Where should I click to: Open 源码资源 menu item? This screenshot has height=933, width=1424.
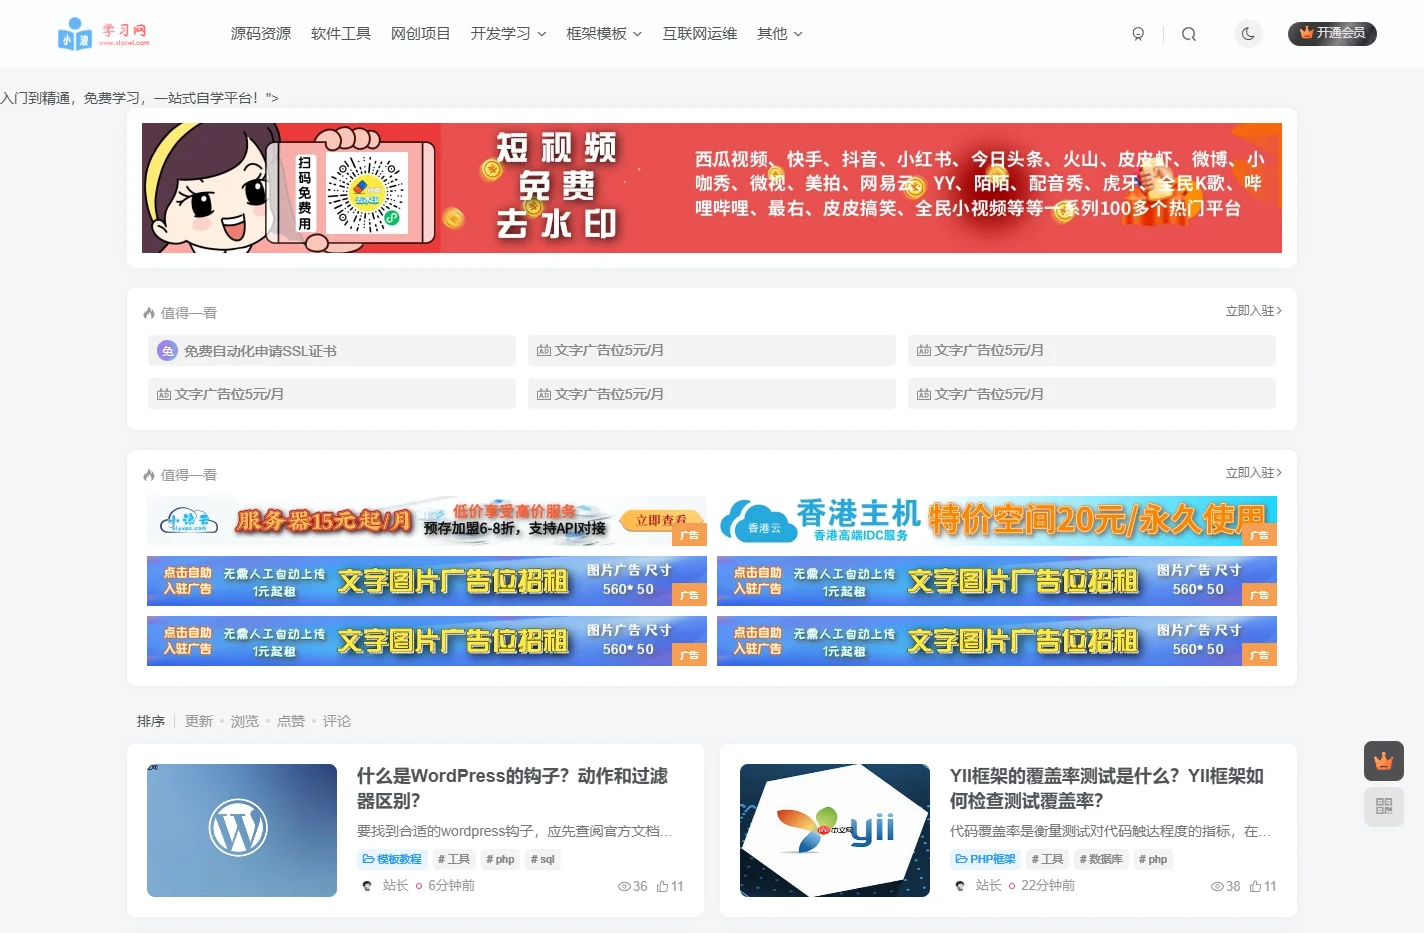point(261,34)
